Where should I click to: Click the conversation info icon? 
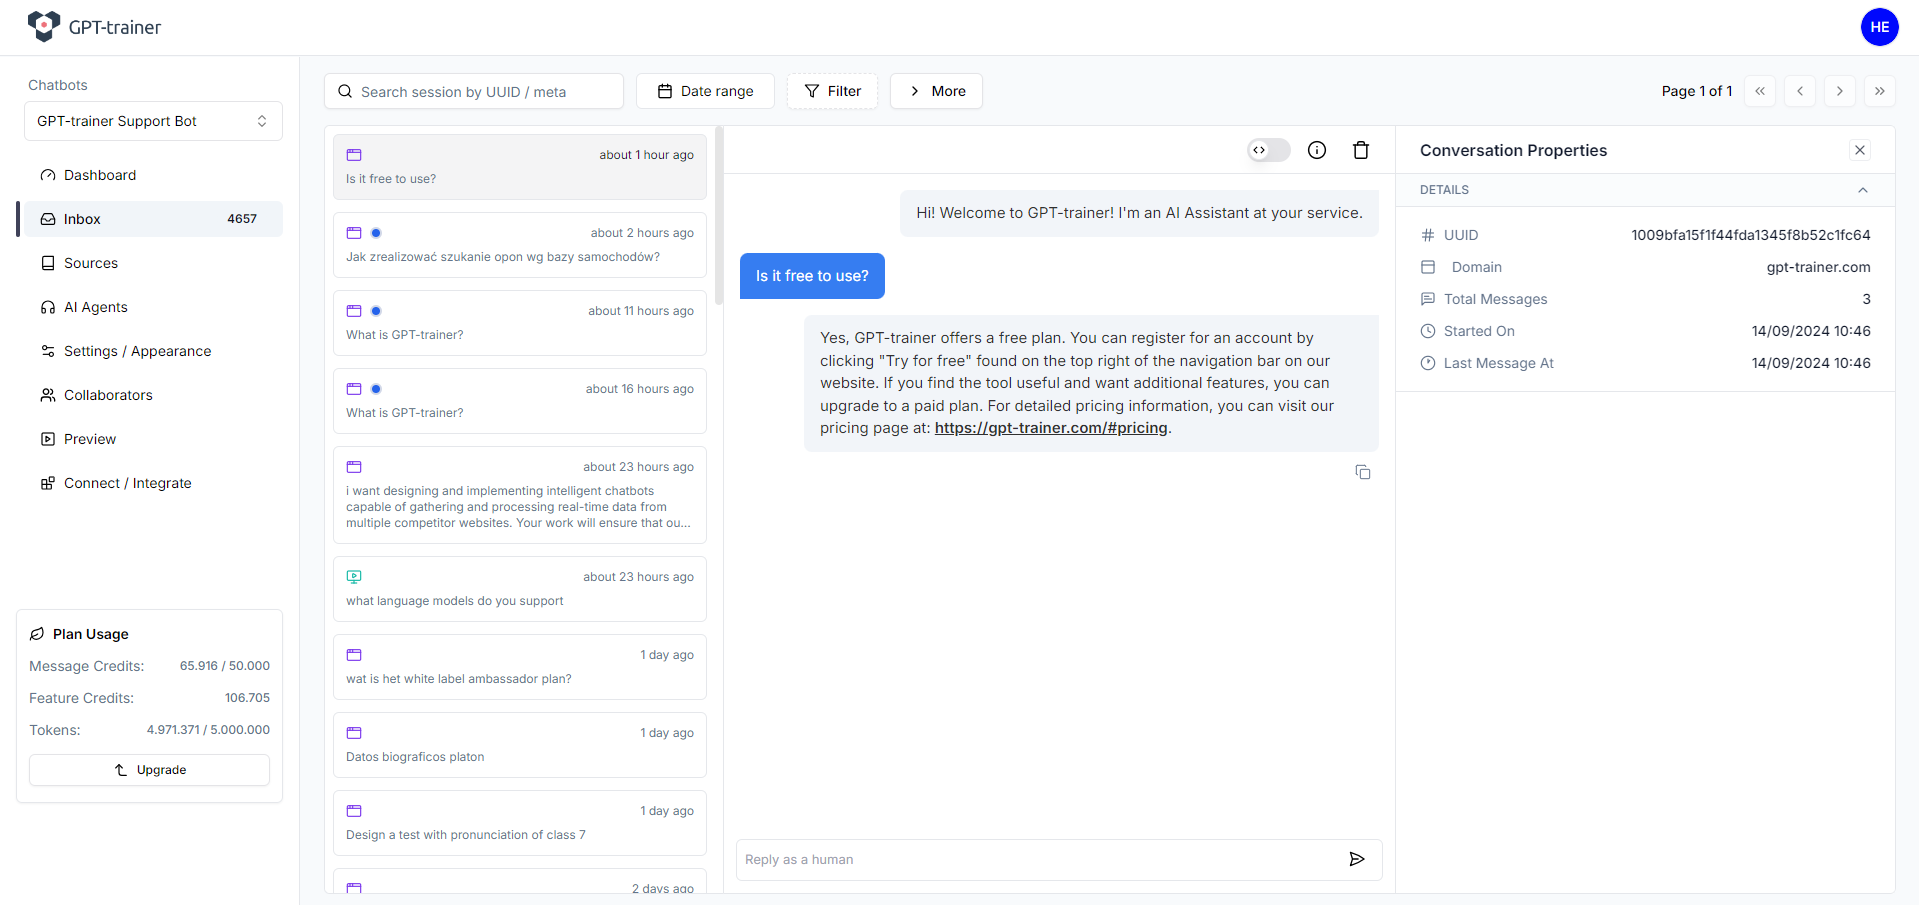1317,150
